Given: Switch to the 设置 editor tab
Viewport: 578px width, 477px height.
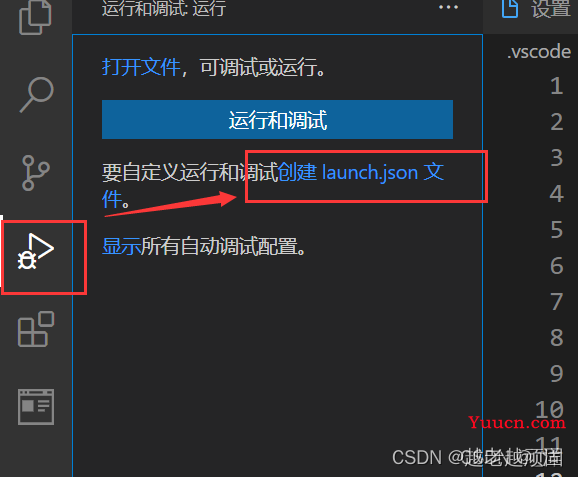Looking at the screenshot, I should 536,8.
